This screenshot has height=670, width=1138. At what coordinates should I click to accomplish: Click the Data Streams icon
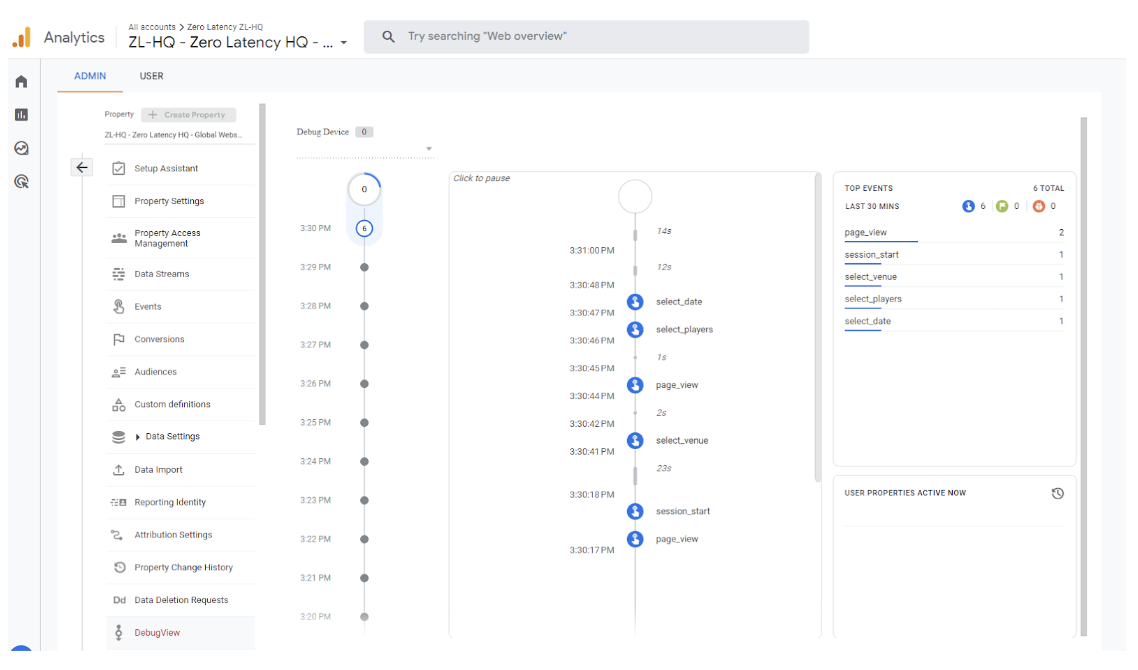coord(118,274)
